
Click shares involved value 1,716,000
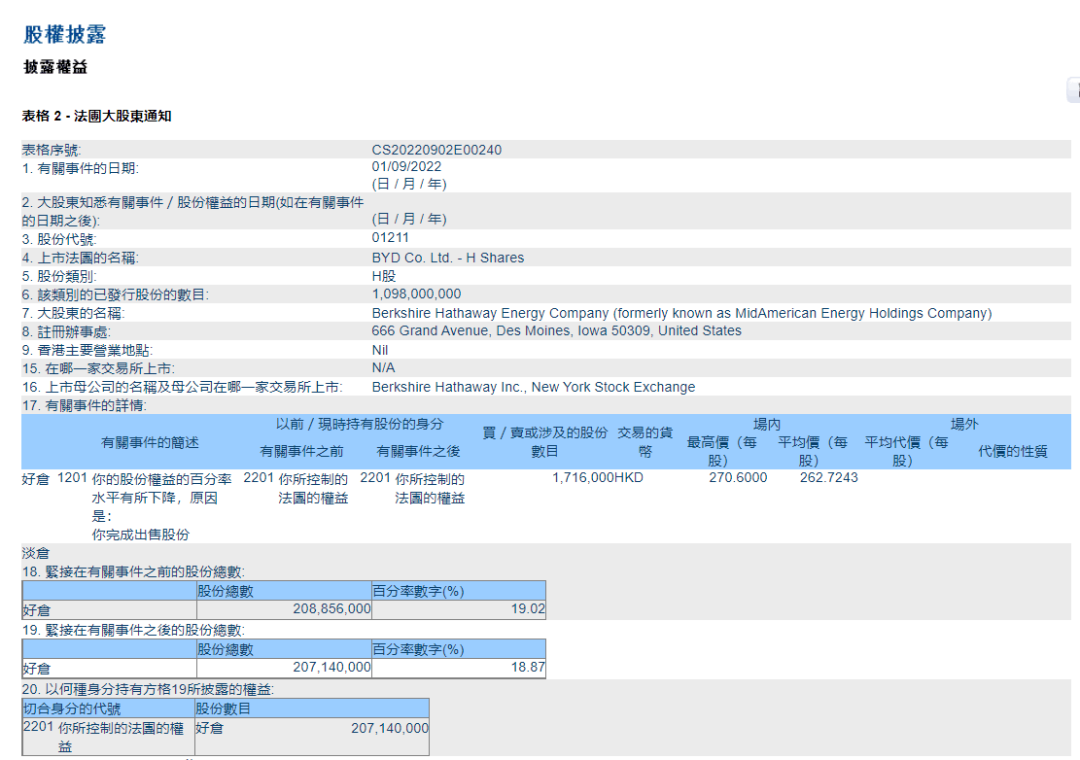pos(583,477)
